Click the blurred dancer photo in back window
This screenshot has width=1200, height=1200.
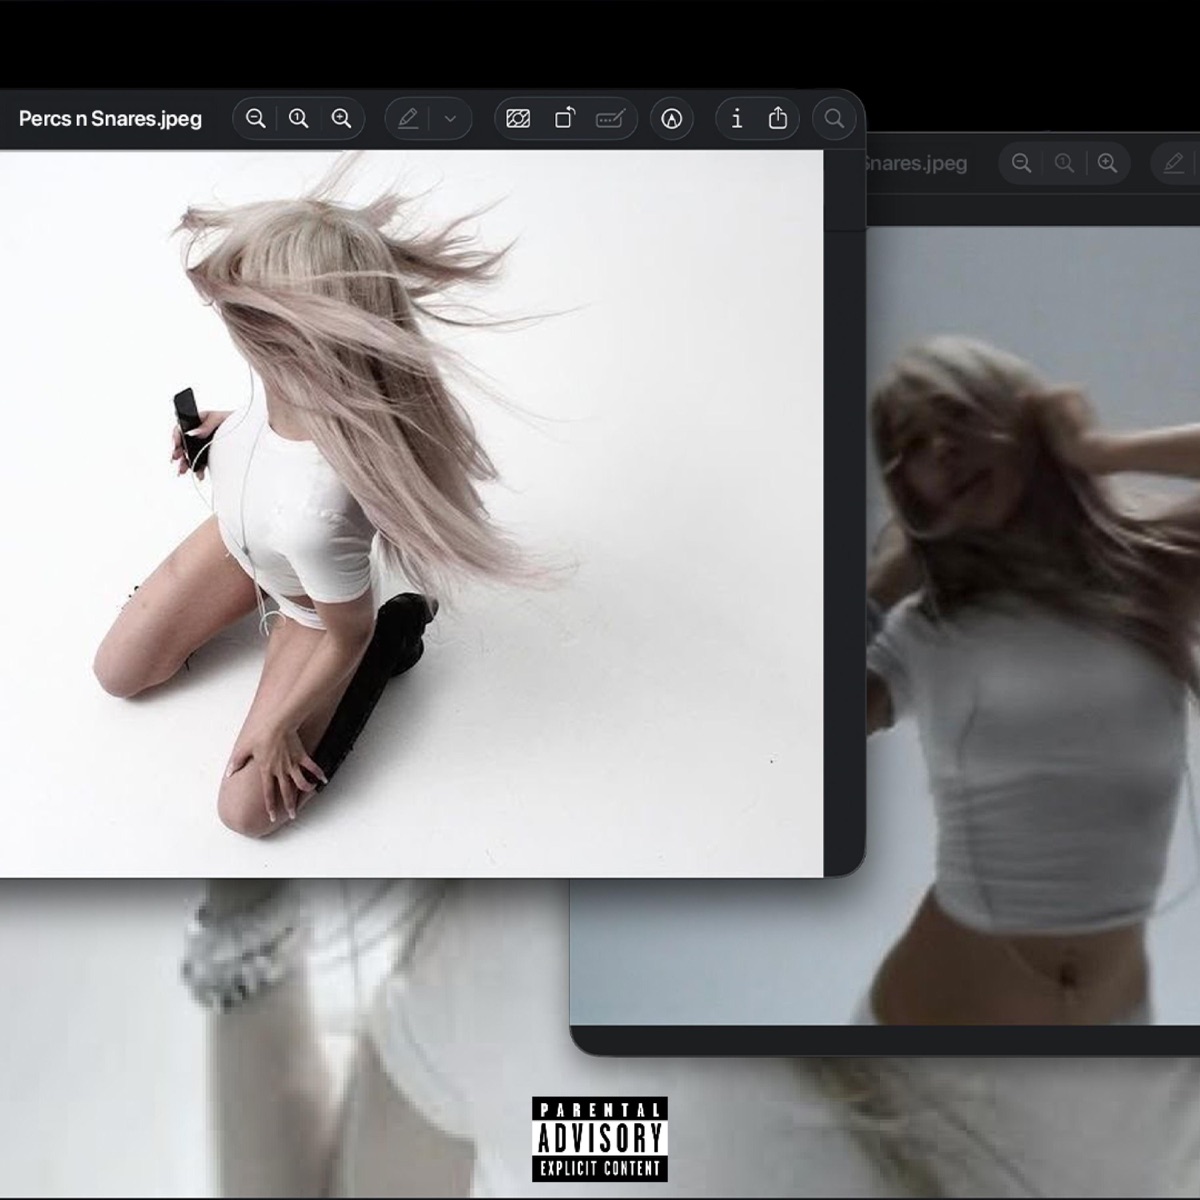1033,625
